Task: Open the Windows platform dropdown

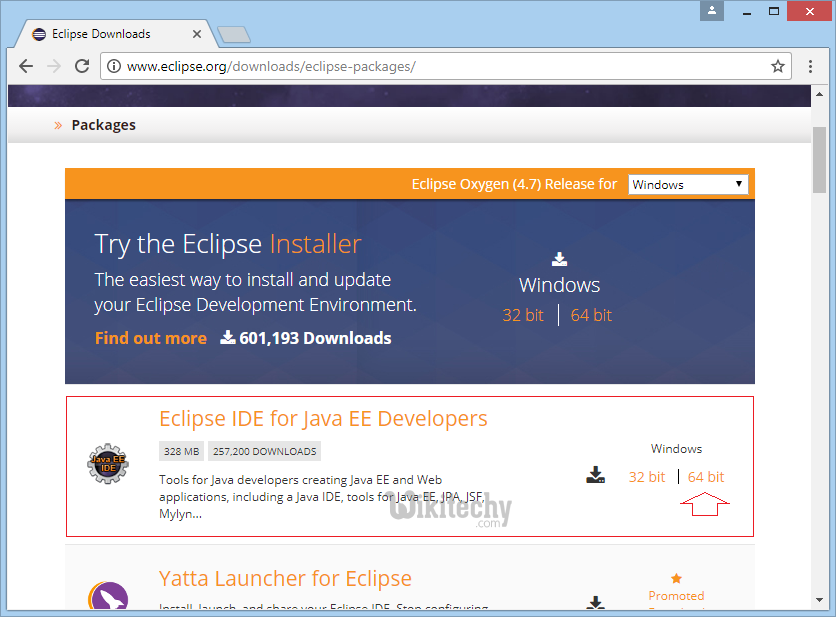Action: click(688, 184)
